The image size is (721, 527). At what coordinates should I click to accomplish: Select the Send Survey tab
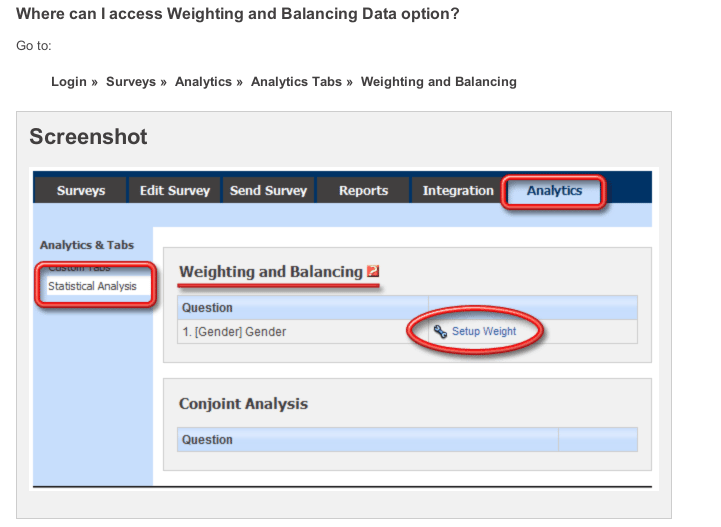click(x=267, y=190)
